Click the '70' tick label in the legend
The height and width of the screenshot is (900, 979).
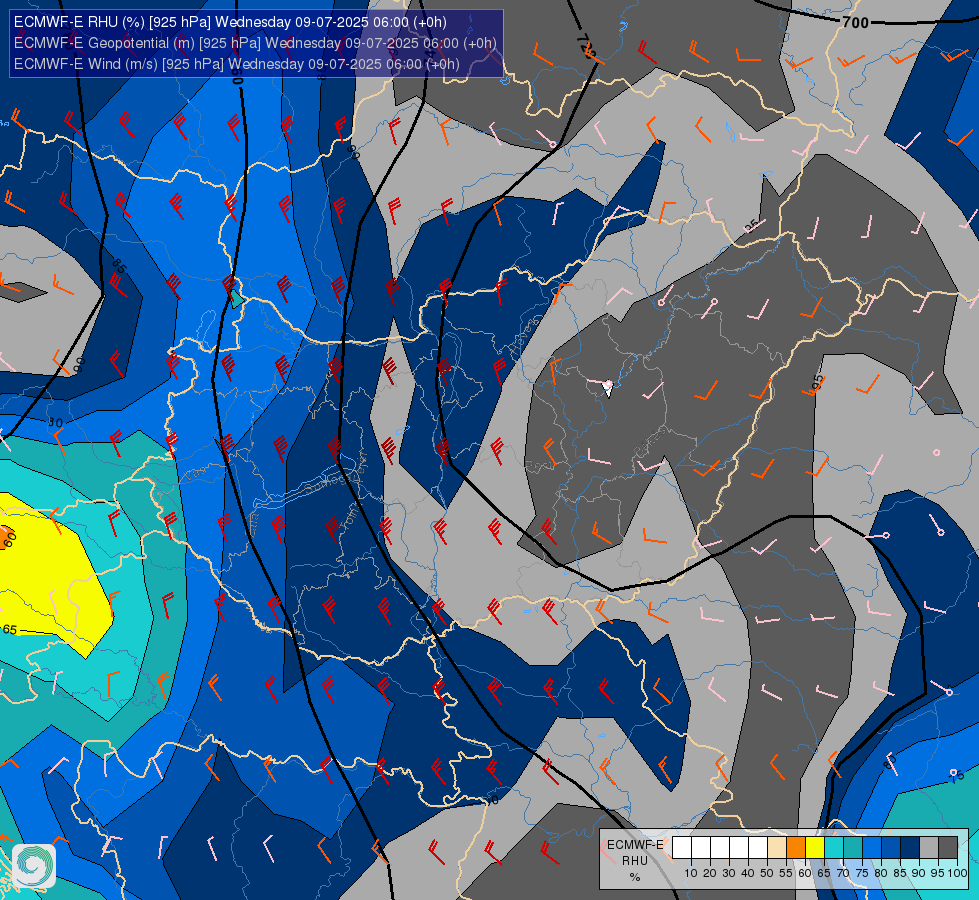coord(843,873)
